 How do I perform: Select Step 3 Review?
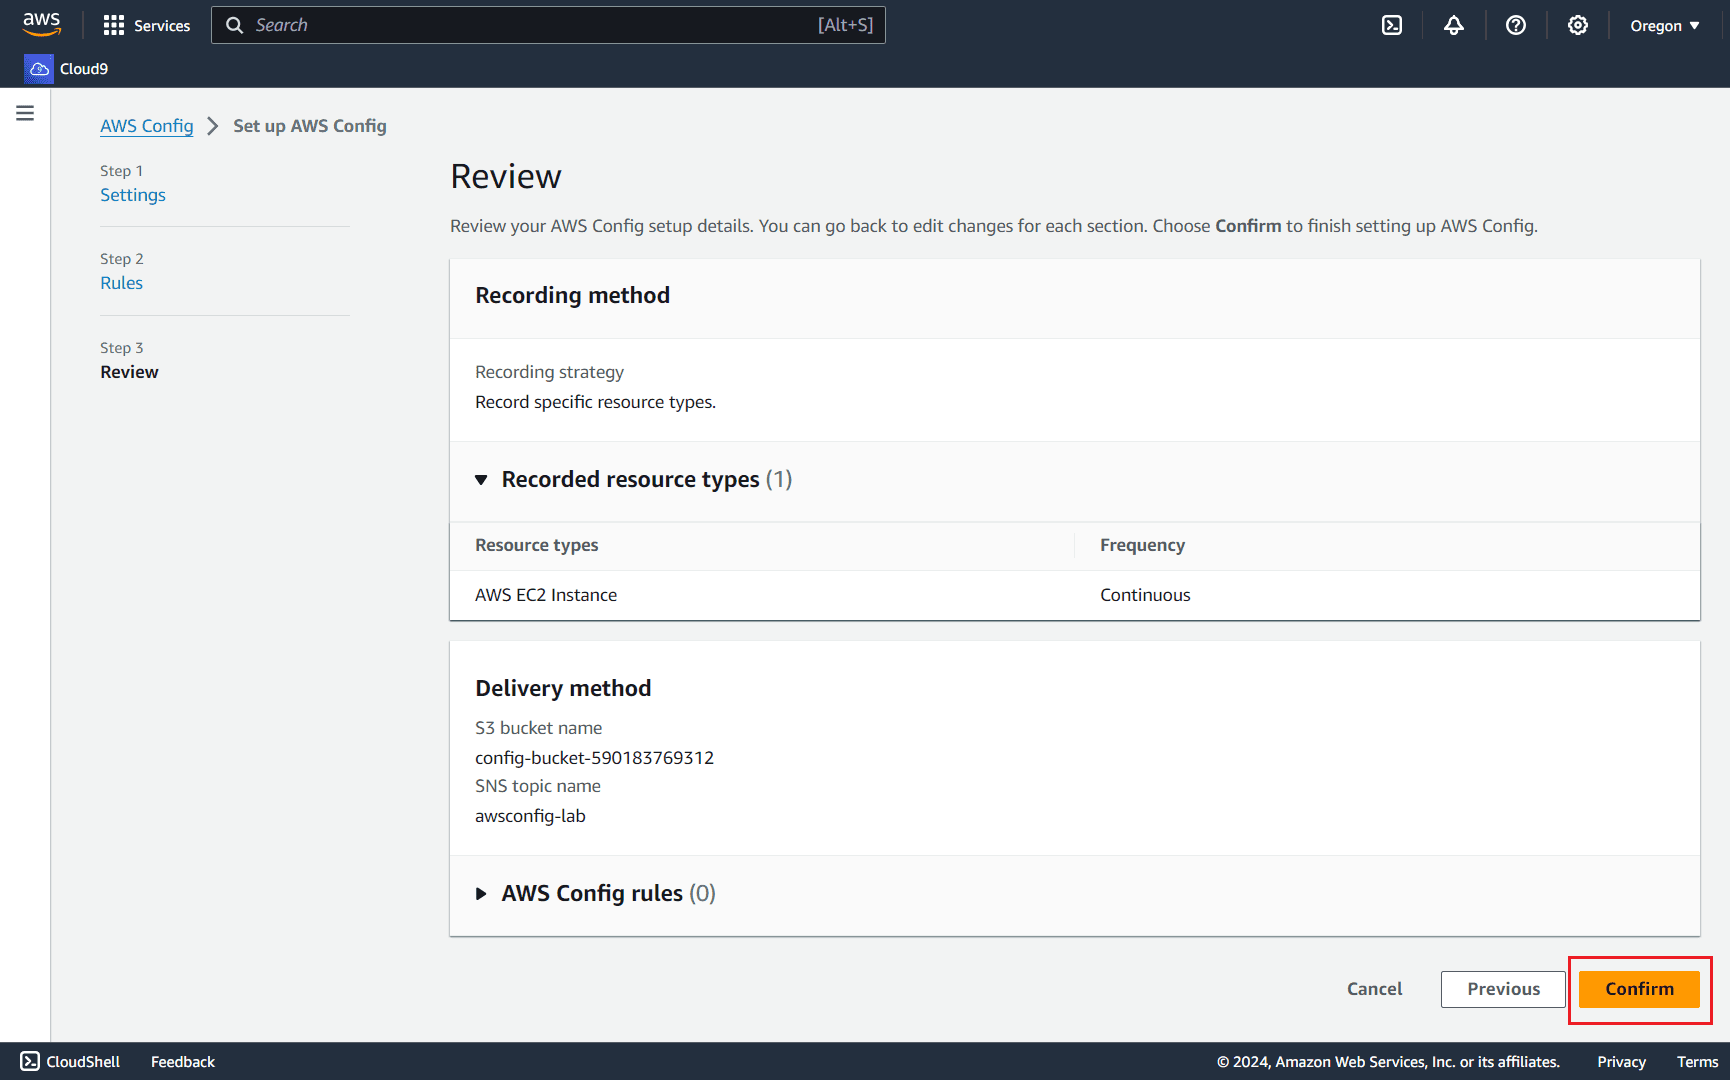click(129, 372)
